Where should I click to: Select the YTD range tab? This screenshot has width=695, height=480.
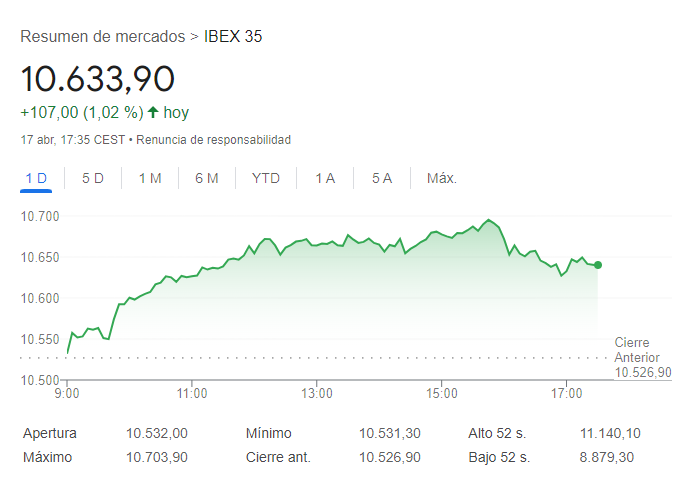266,178
